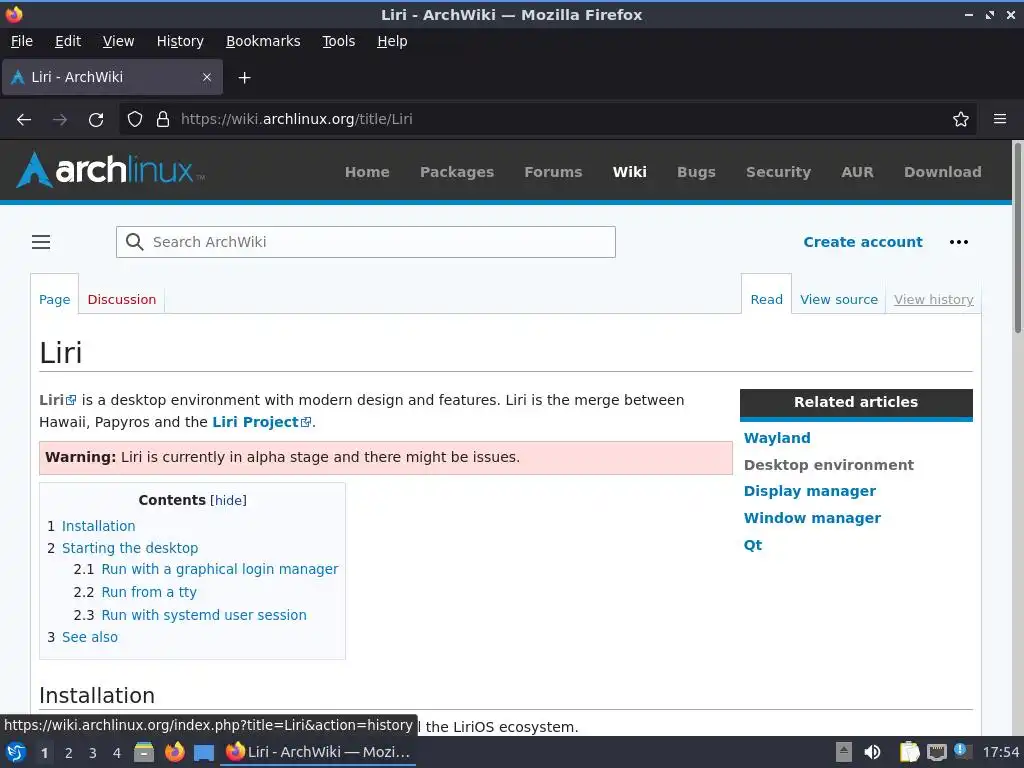Go to Packages in the Arch navigation
The image size is (1024, 768).
click(456, 172)
